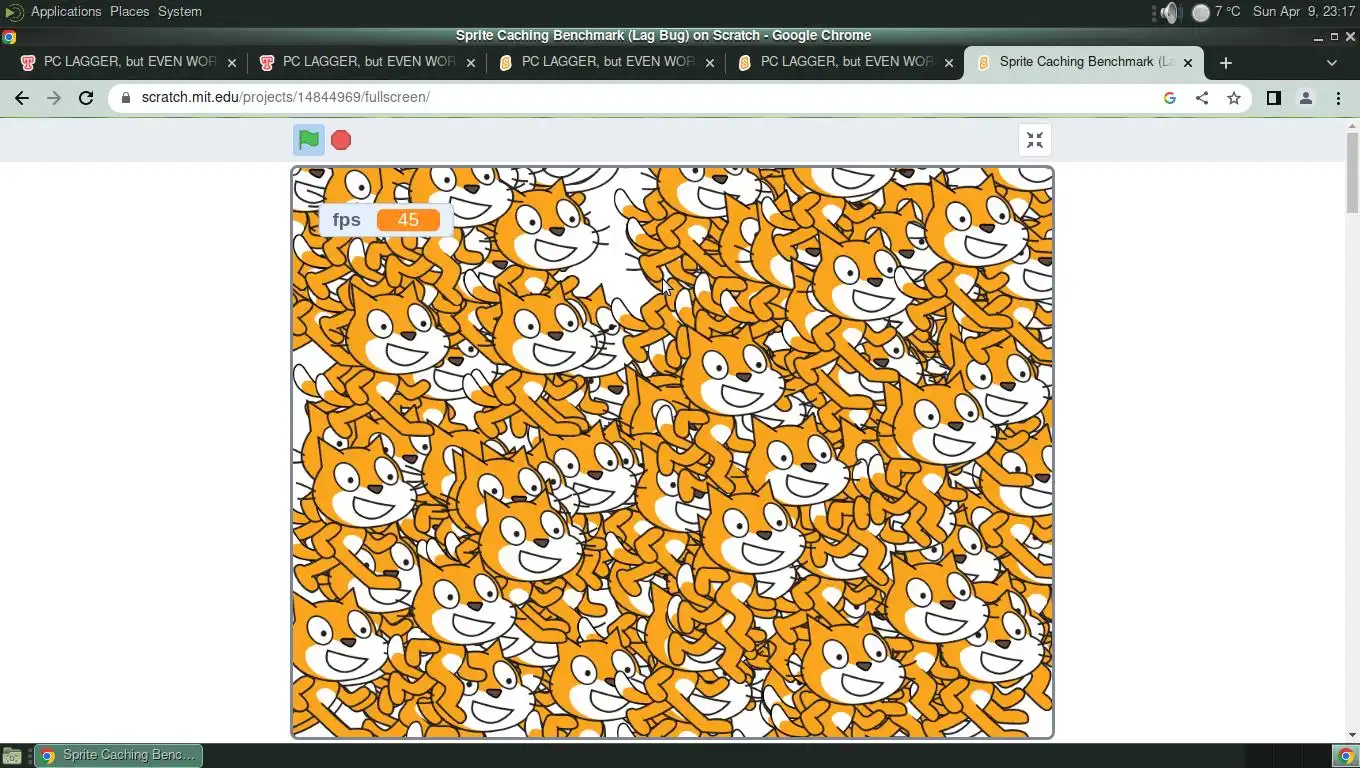Share this page using the share icon
1360x768 pixels.
point(1202,98)
